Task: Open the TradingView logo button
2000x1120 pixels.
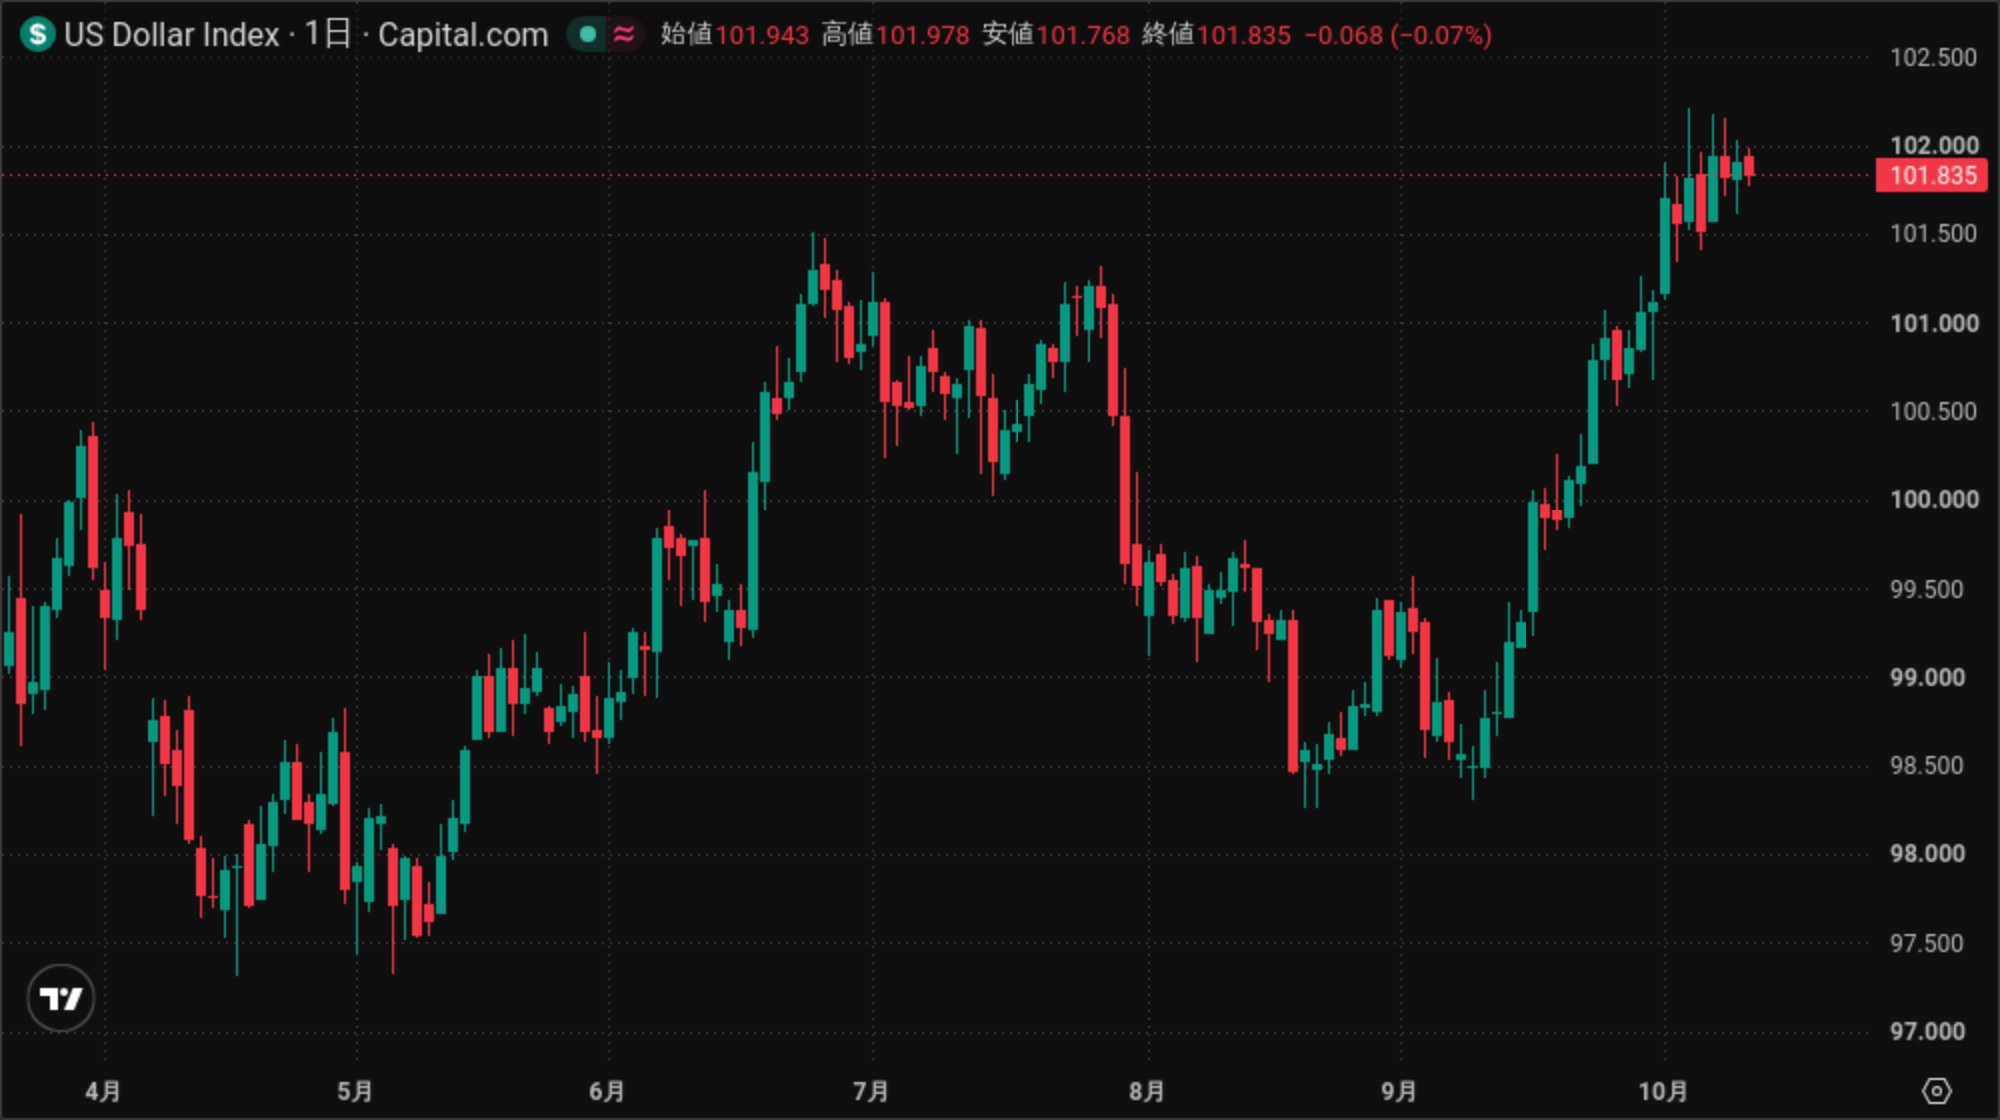Action: click(x=61, y=998)
